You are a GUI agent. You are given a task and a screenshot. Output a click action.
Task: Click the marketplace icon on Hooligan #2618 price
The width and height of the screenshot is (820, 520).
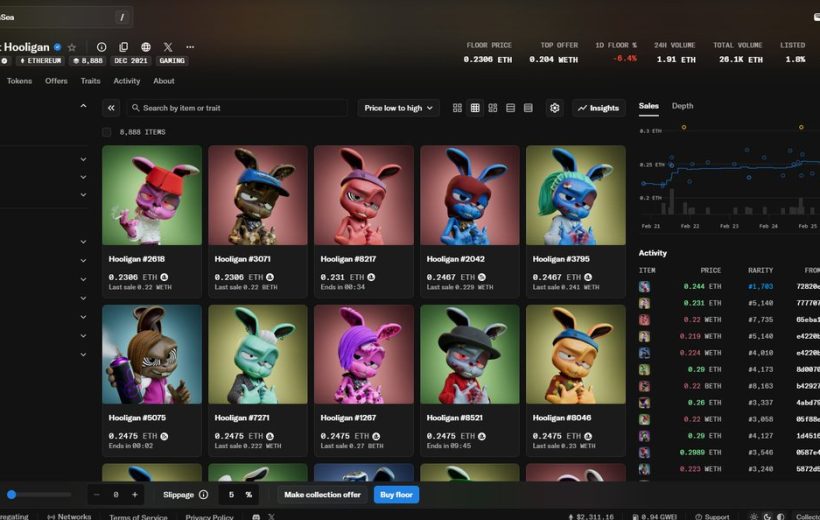click(x=164, y=277)
